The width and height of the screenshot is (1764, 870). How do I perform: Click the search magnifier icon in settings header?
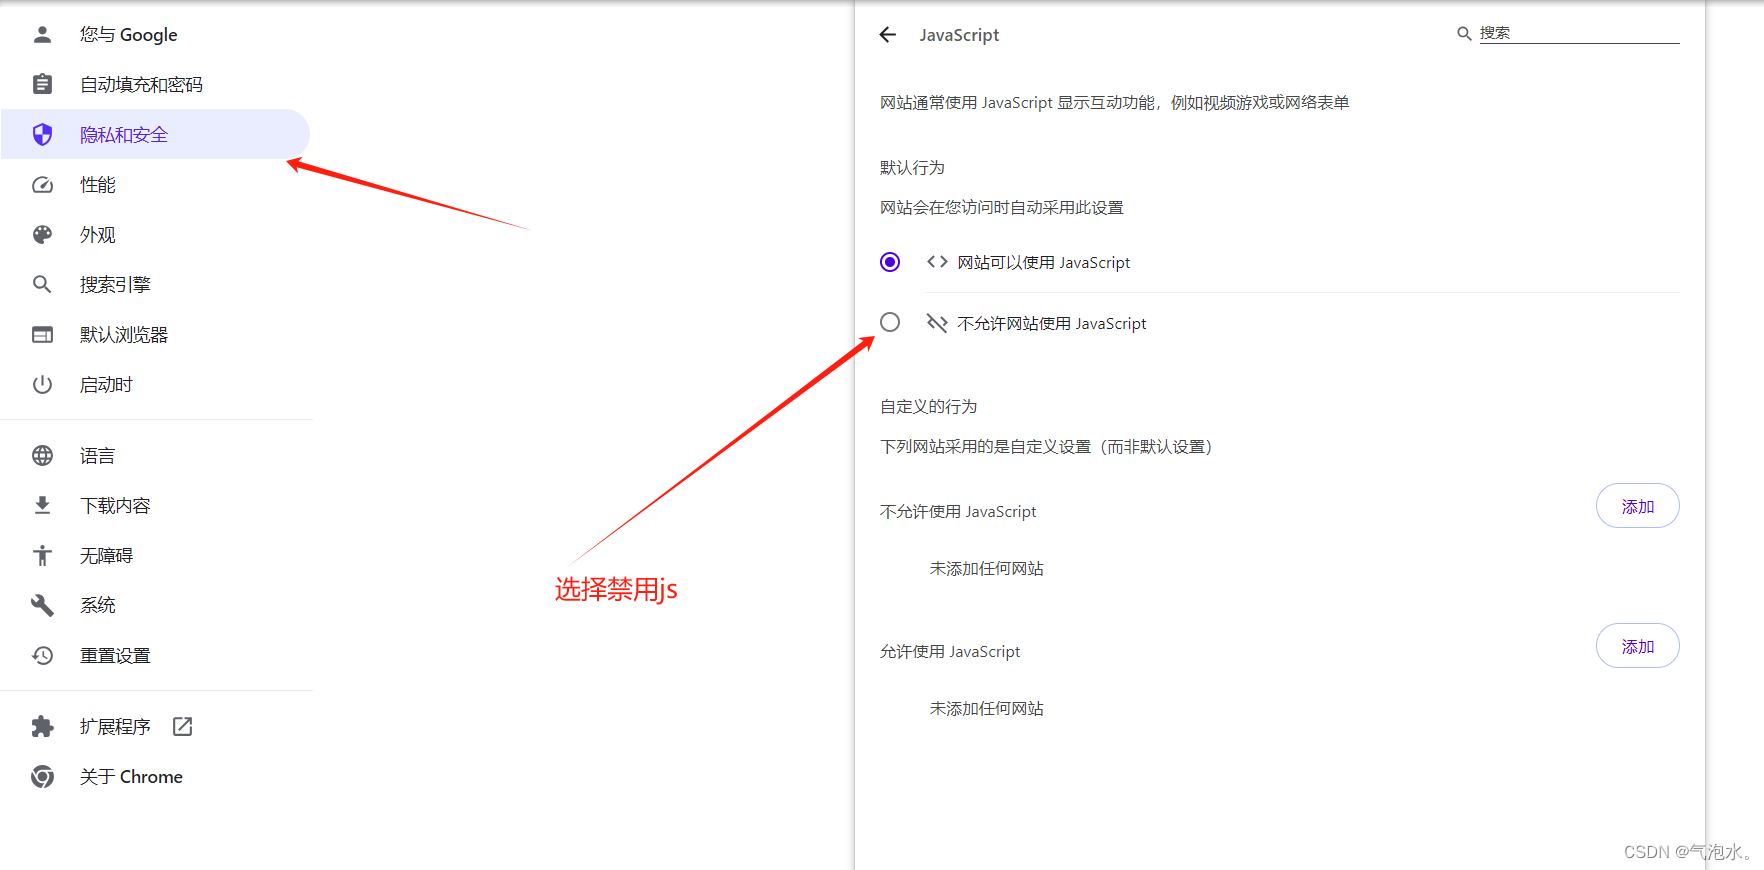tap(1464, 34)
